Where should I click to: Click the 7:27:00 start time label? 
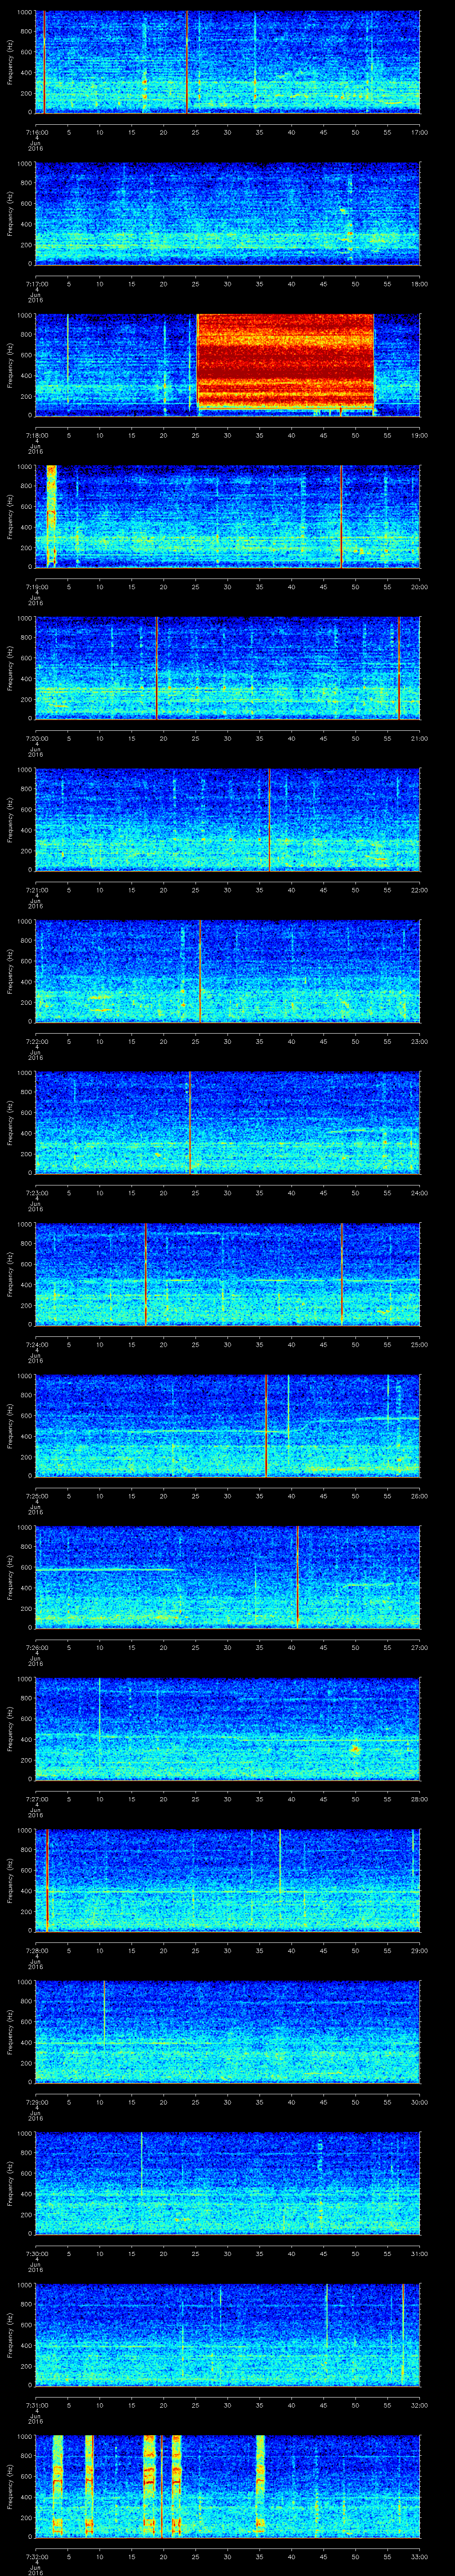coord(36,1799)
